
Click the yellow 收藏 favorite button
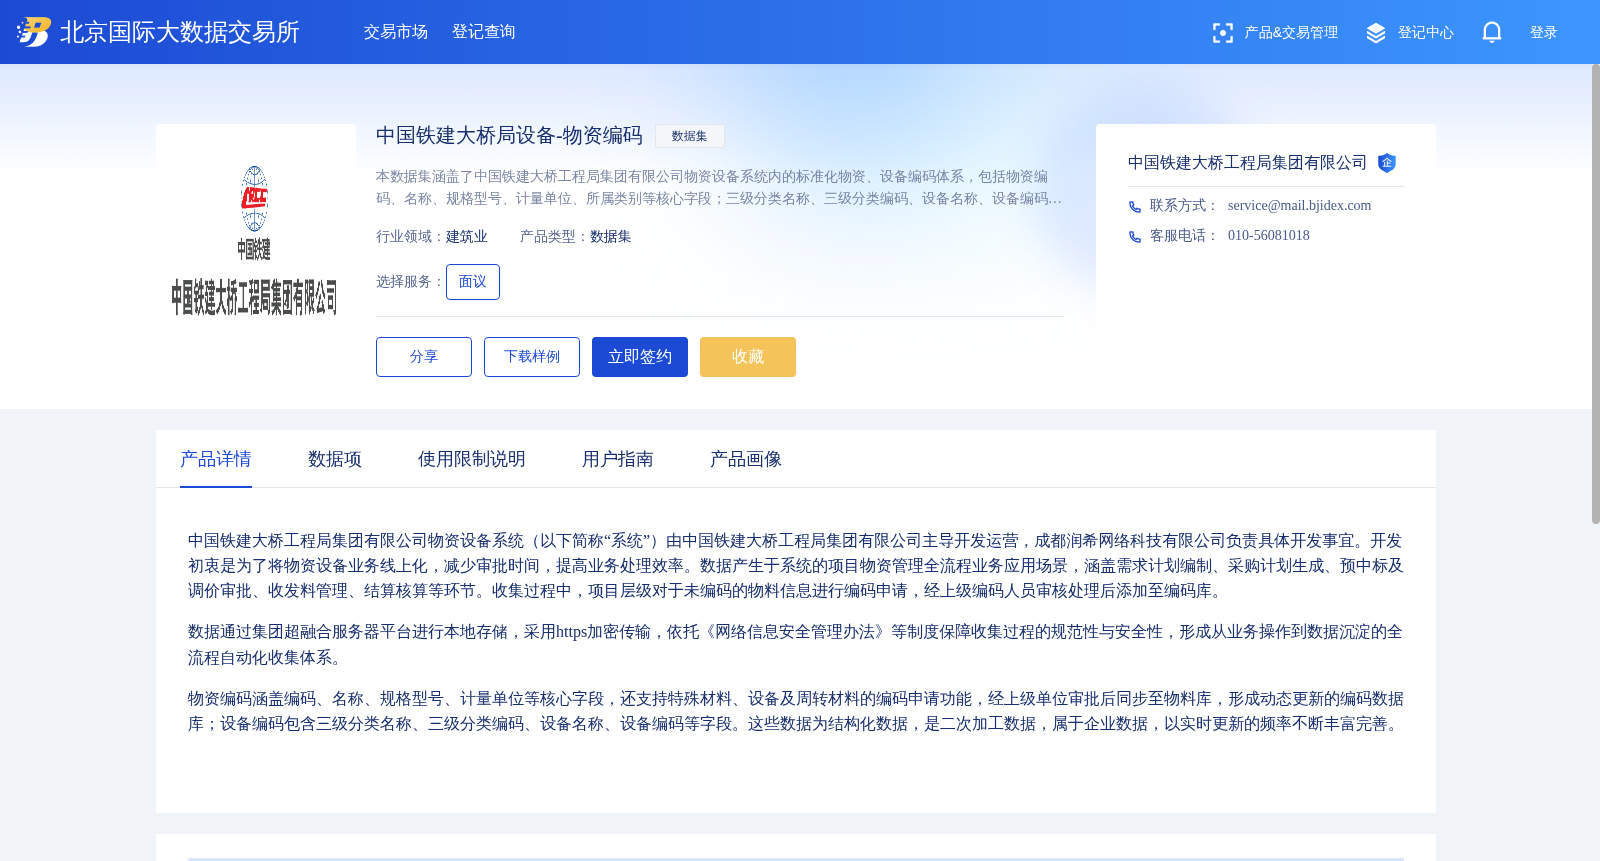coord(748,357)
